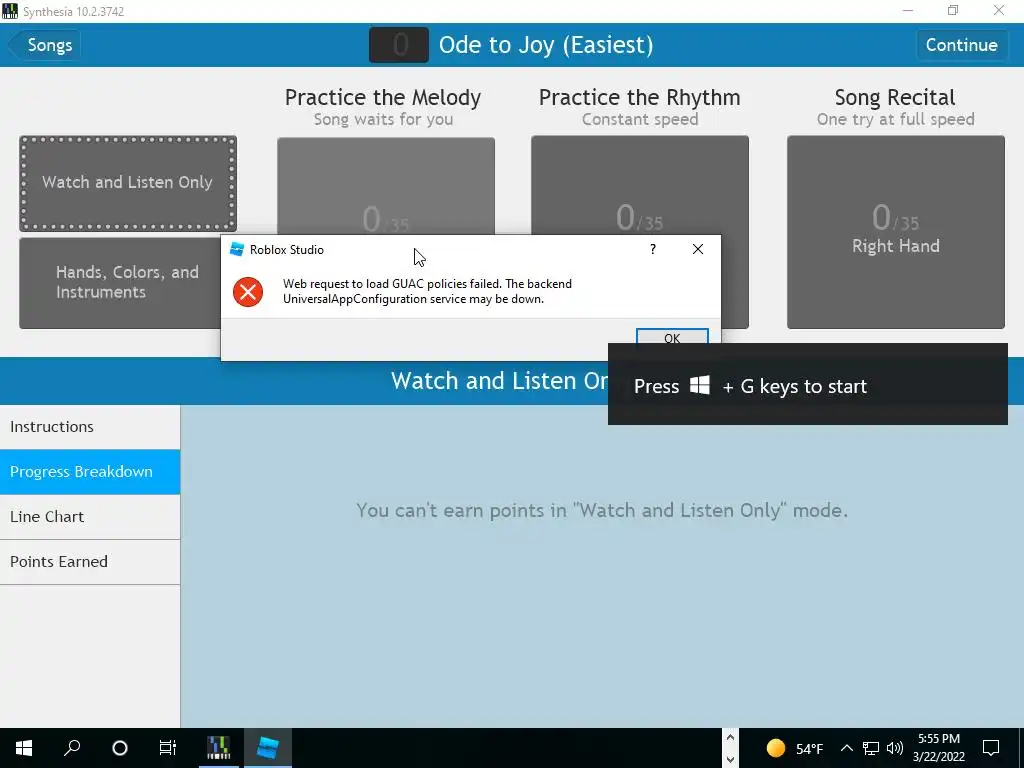This screenshot has width=1024, height=768.
Task: Open the volume tray icon
Action: [x=895, y=748]
